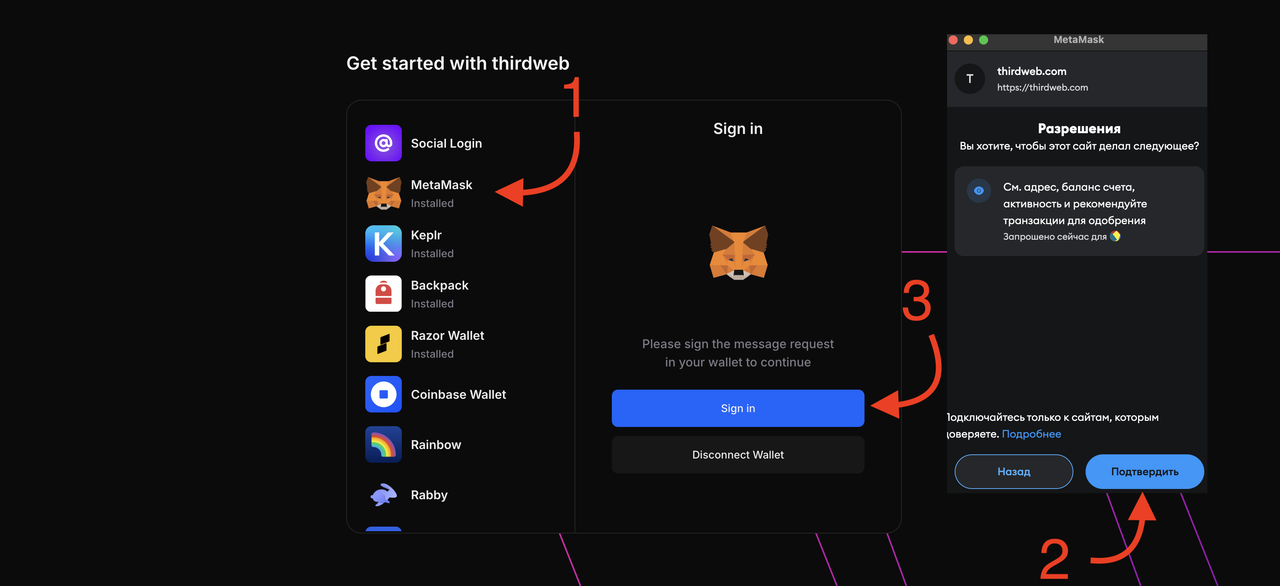The height and width of the screenshot is (586, 1280).
Task: Pick the Rabby wallet icon
Action: (383, 495)
